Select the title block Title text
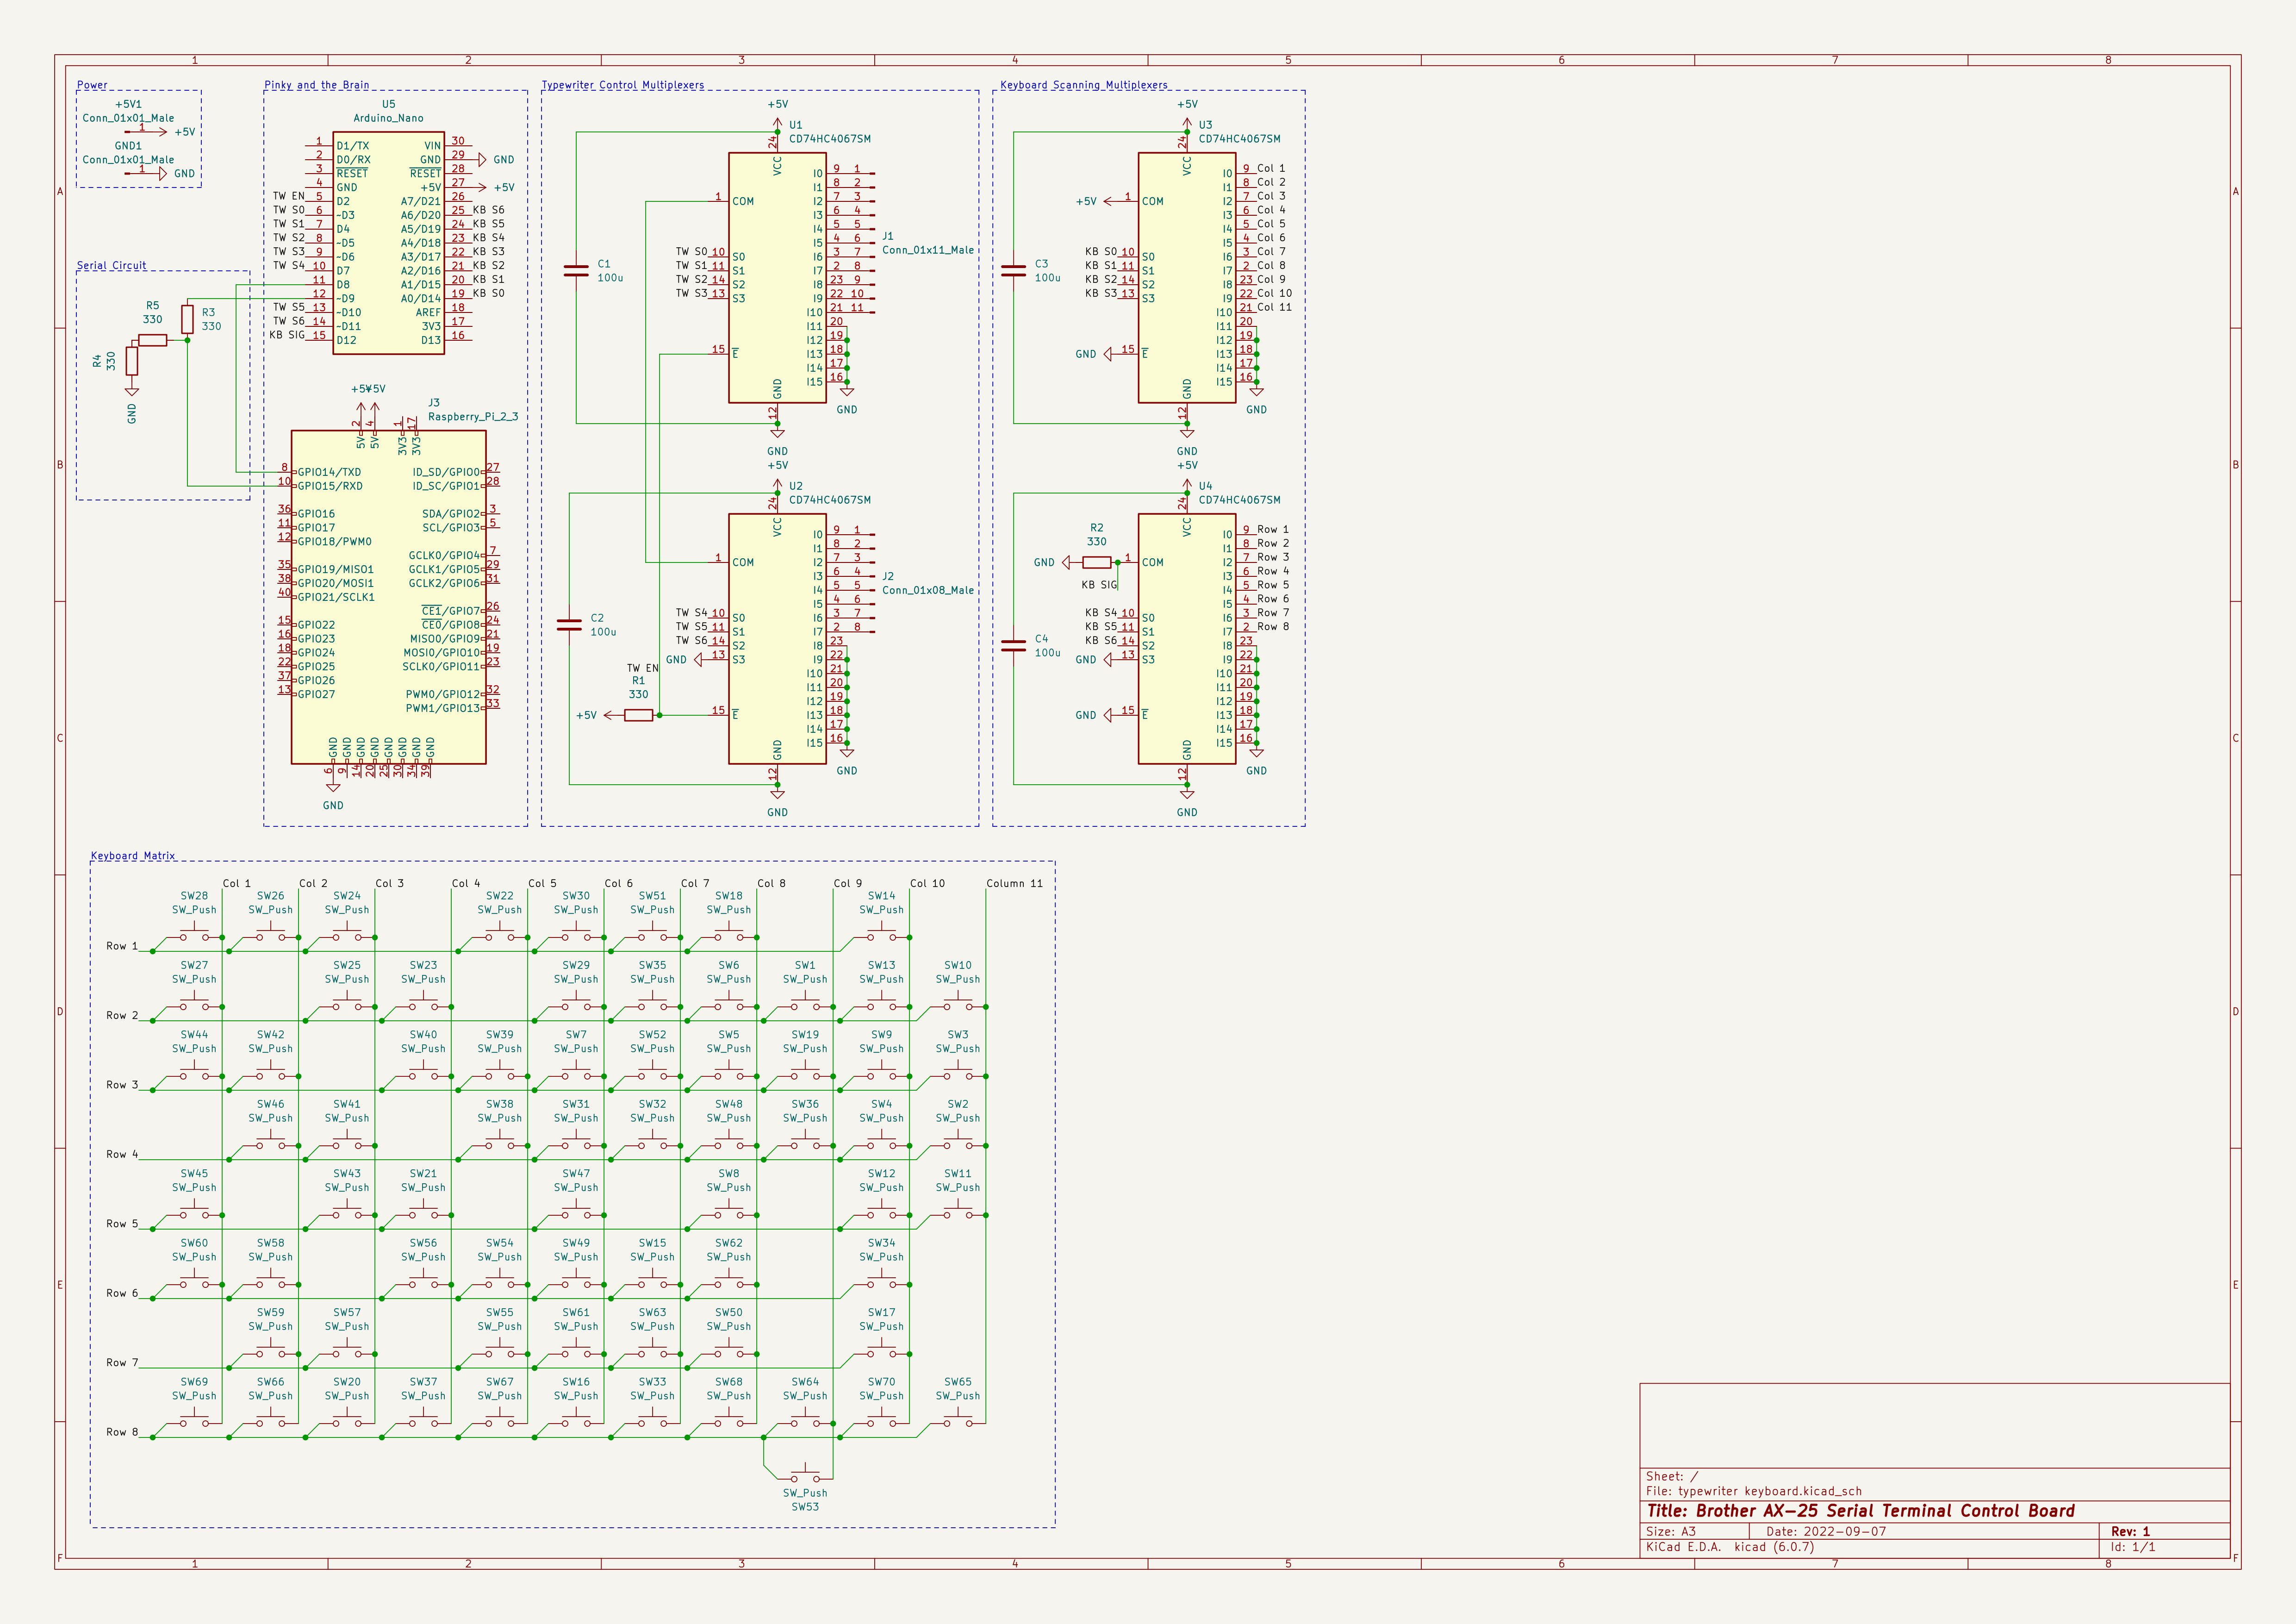Viewport: 2296px width, 1624px height. tap(1860, 1511)
